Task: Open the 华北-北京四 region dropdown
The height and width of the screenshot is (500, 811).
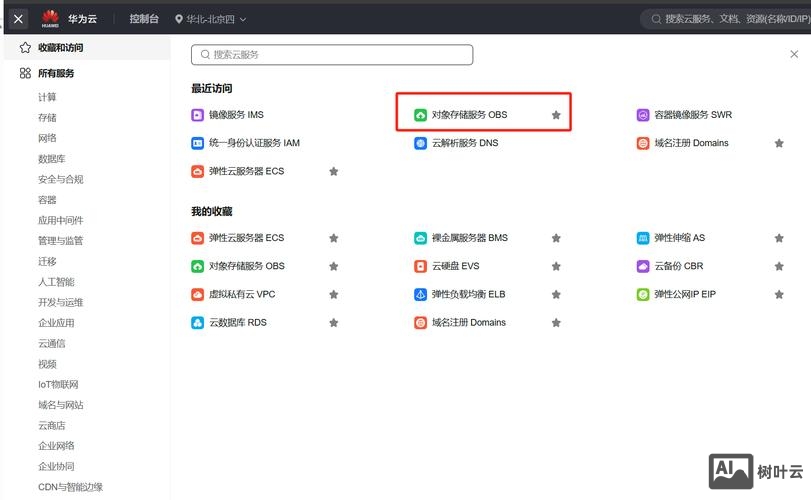Action: click(210, 19)
